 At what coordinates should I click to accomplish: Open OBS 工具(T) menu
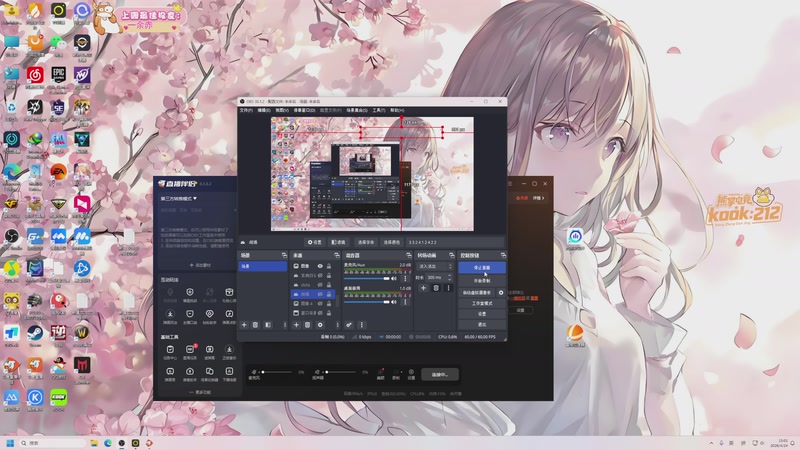point(379,110)
